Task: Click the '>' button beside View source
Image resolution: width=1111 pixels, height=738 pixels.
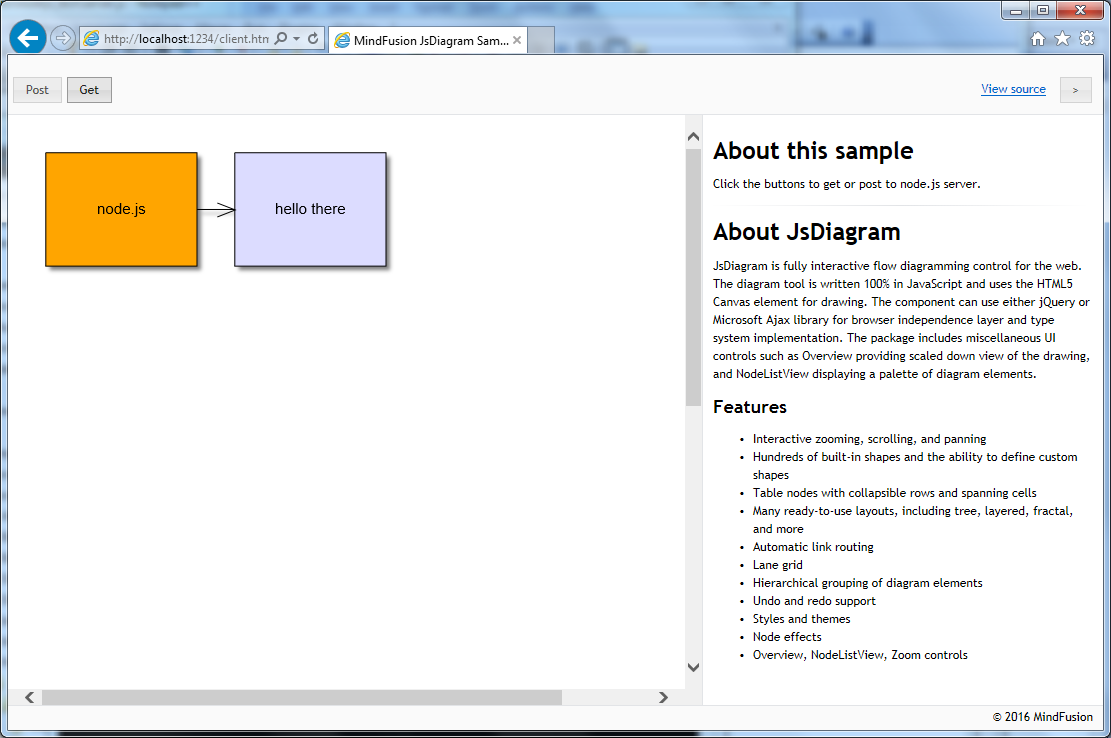Action: [1075, 89]
